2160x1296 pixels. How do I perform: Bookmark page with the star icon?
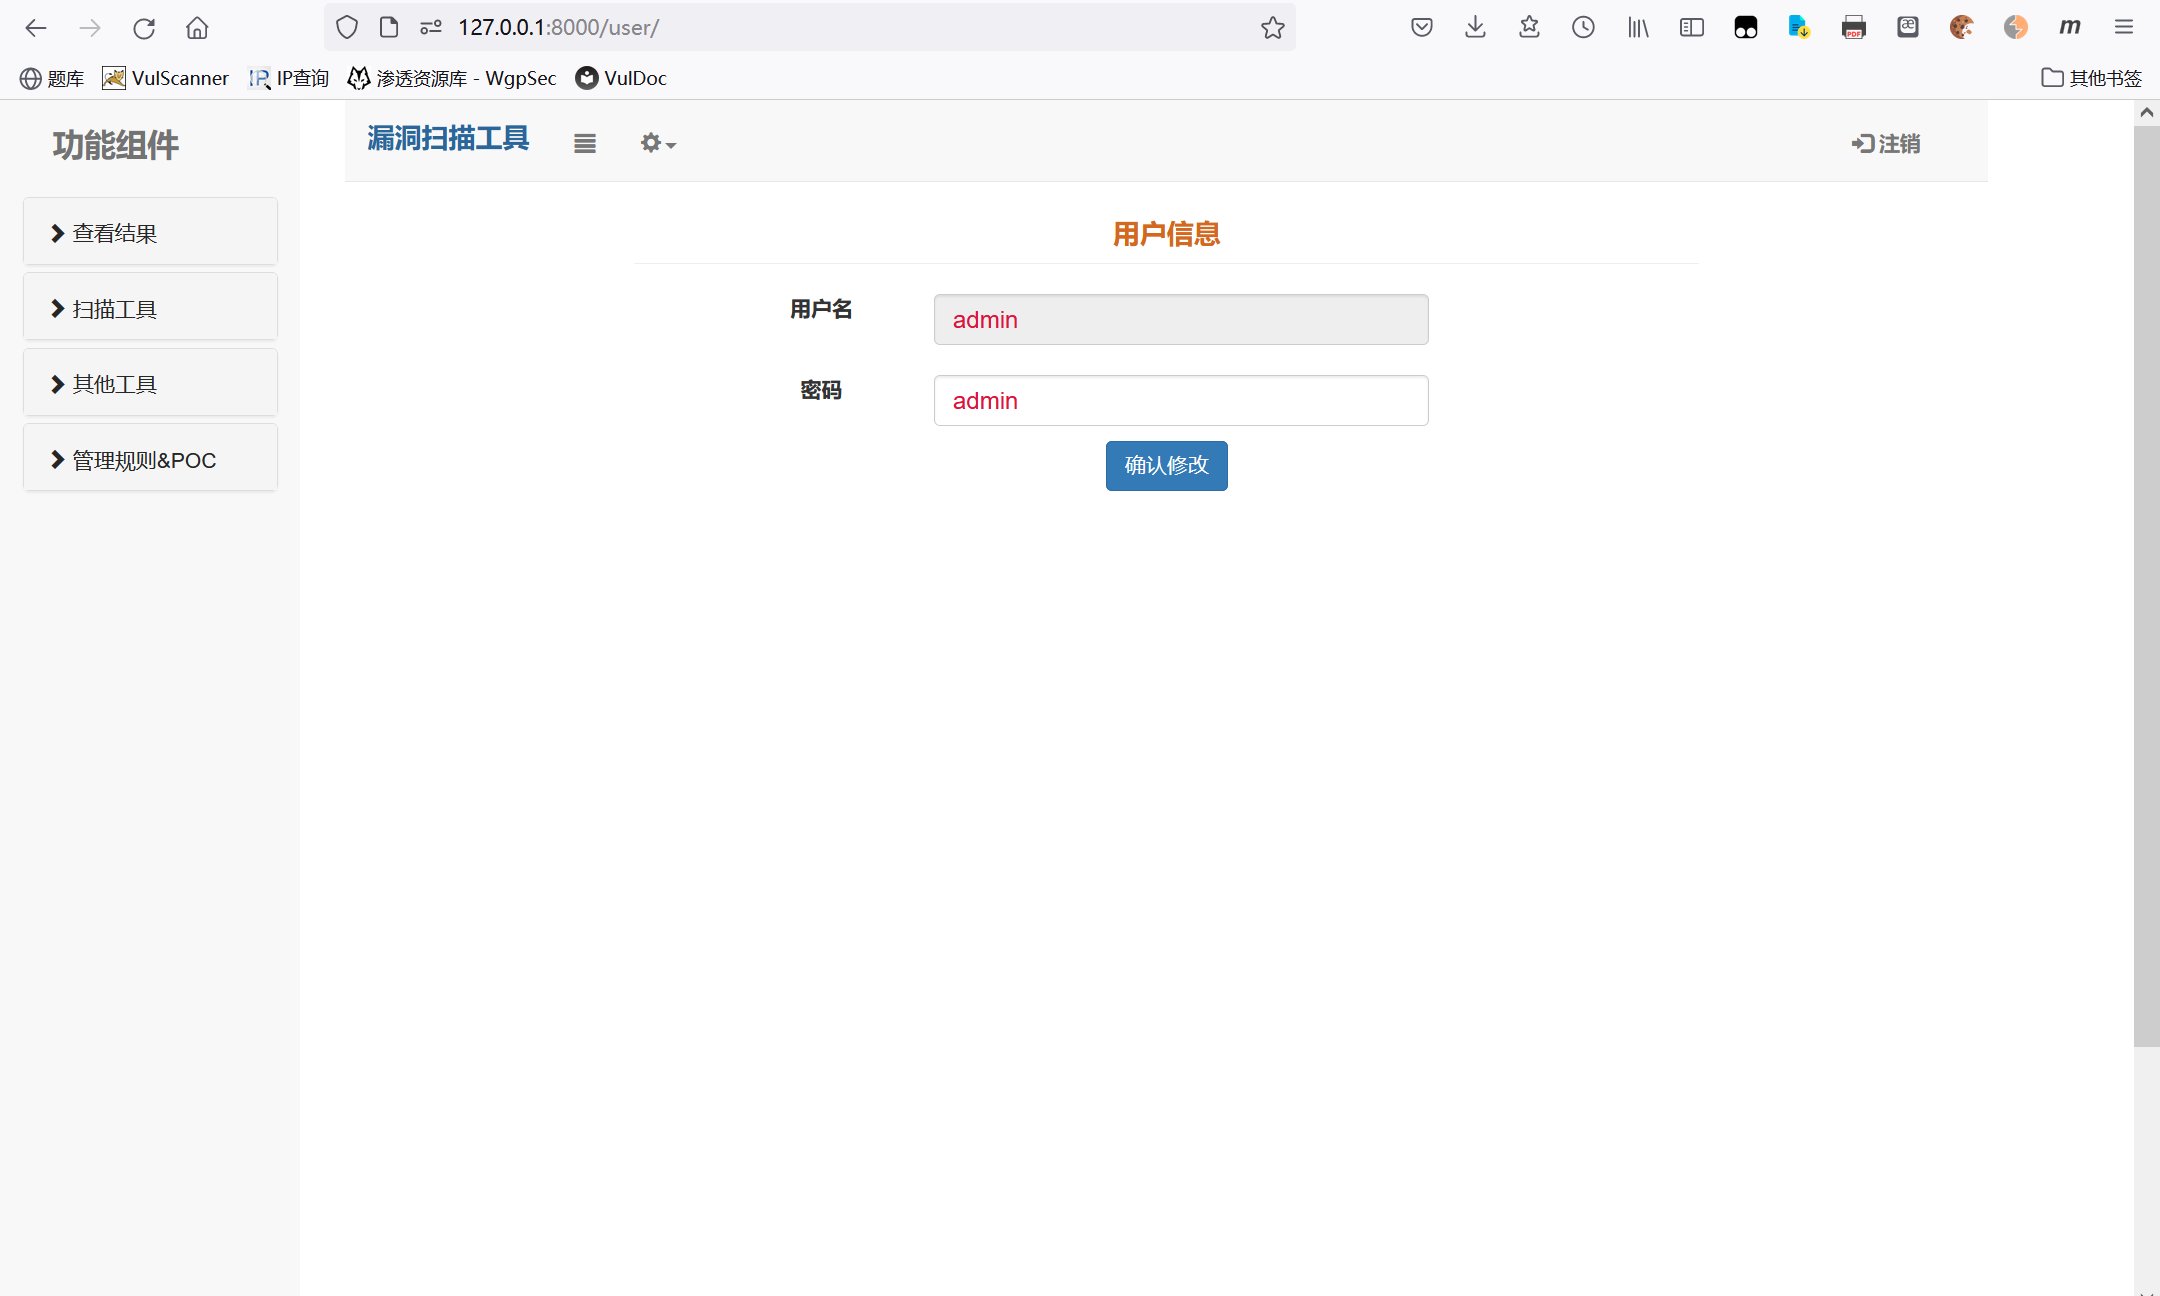pos(1272,28)
